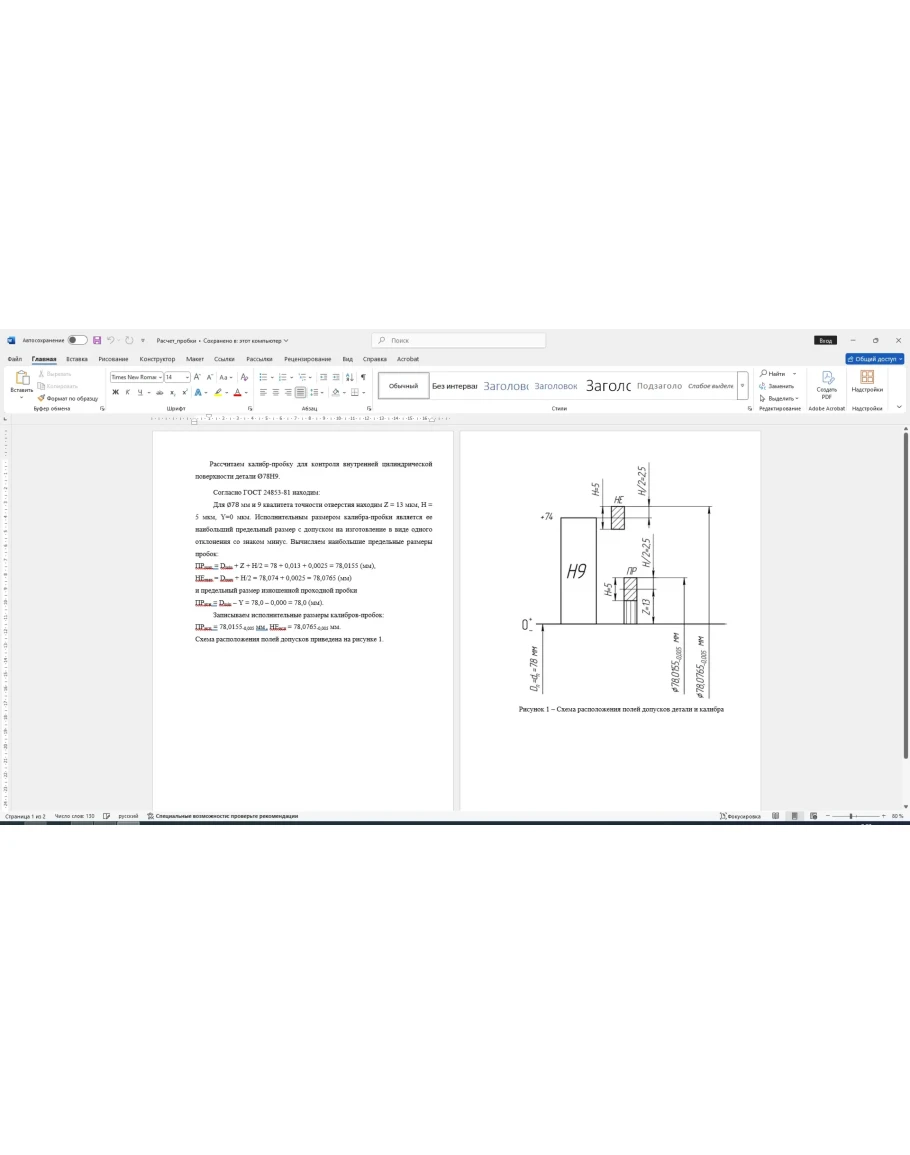Screen dimensions: 910x1155
Task: Open the Вставка ribbon tab
Action: click(x=77, y=359)
